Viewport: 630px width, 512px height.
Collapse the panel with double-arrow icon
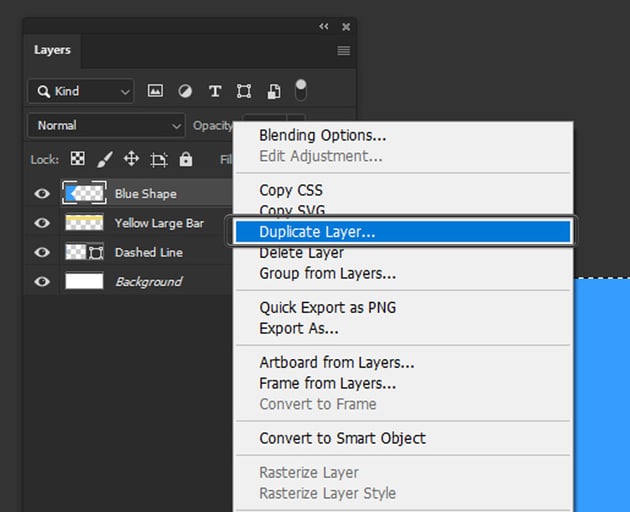click(324, 27)
